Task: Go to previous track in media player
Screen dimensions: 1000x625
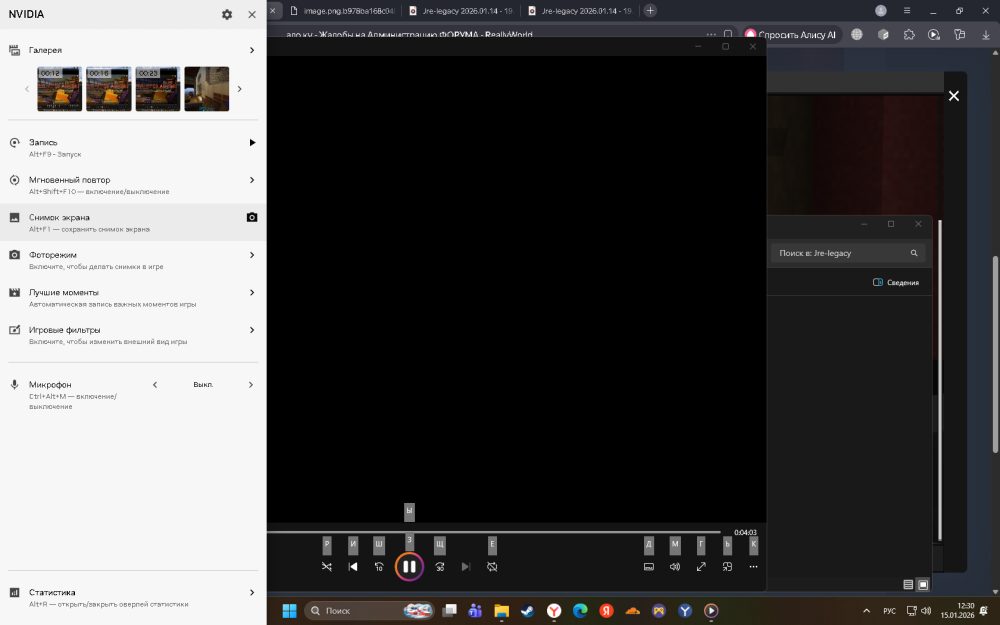Action: click(353, 566)
